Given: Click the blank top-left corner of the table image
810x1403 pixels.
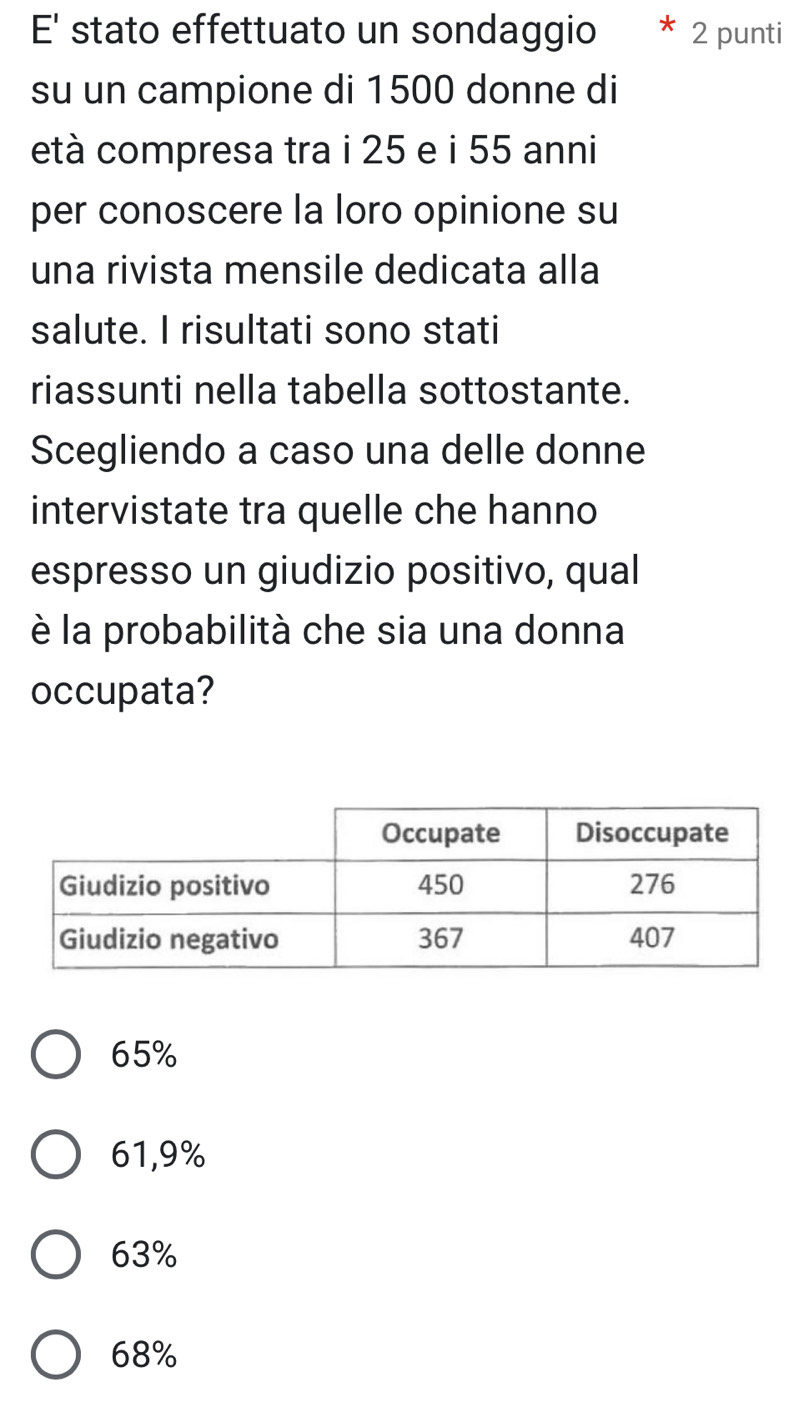Looking at the screenshot, I should tap(193, 834).
